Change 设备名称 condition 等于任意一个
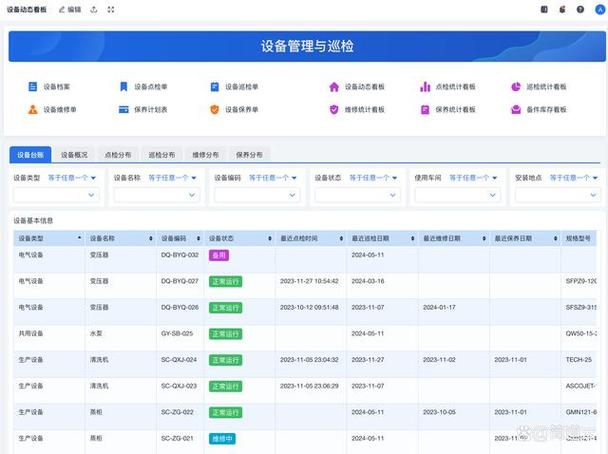The height and width of the screenshot is (454, 608). (x=172, y=178)
